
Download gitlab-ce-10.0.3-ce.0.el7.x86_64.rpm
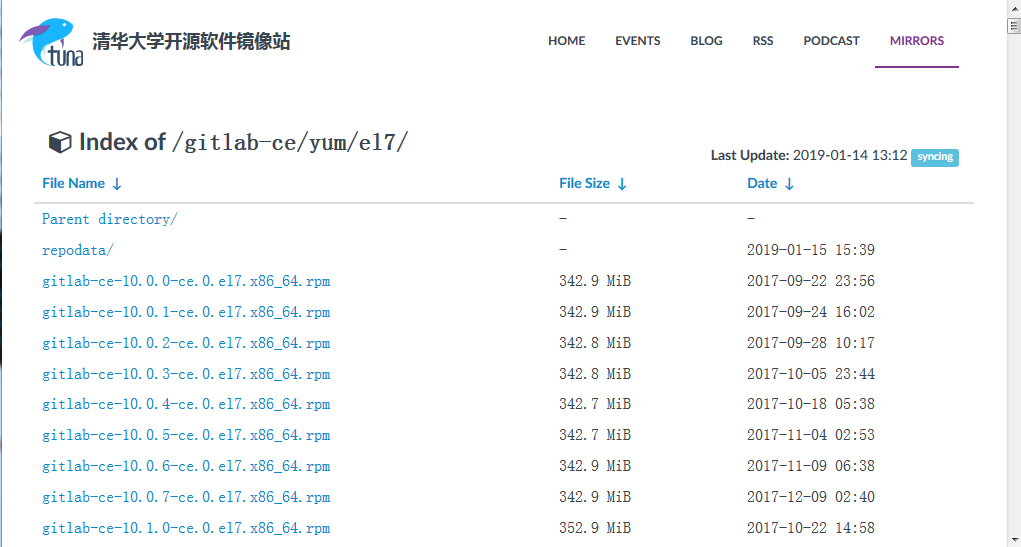tap(186, 374)
